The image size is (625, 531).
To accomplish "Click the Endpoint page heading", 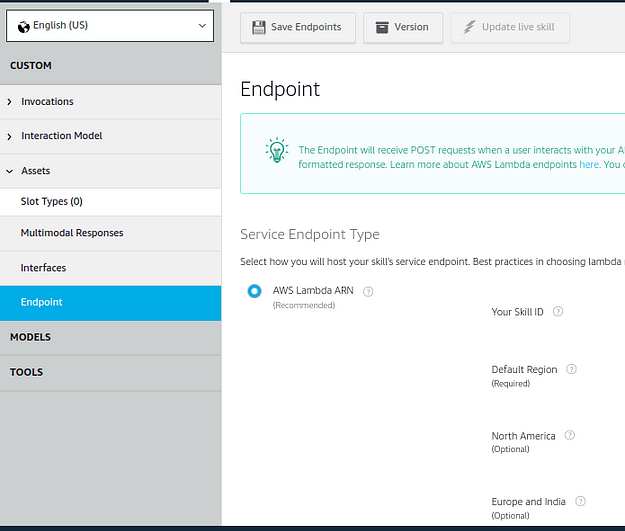I will [280, 89].
